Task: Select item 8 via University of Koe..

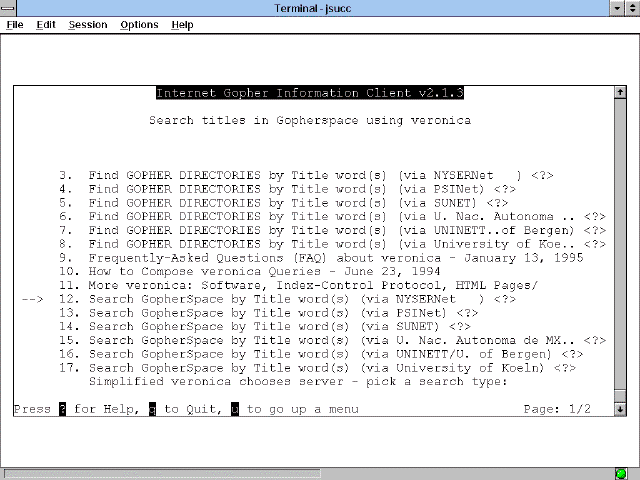Action: 332,244
